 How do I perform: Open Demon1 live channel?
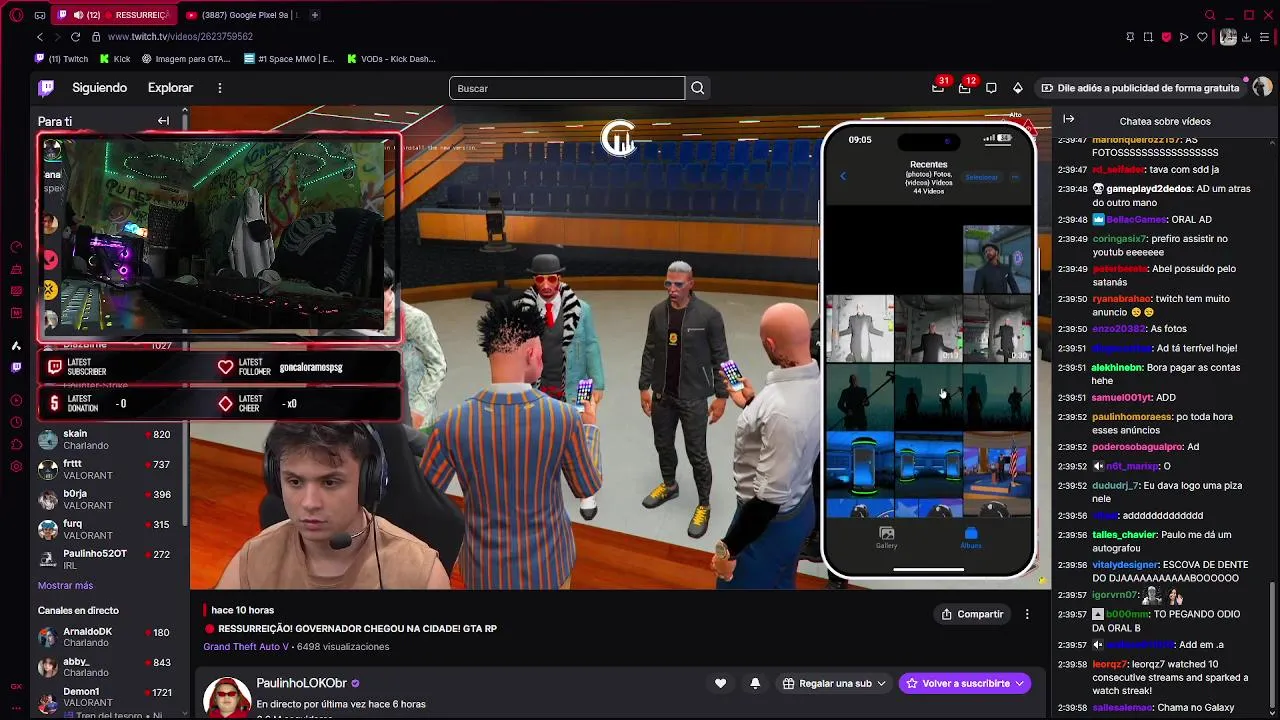point(110,697)
